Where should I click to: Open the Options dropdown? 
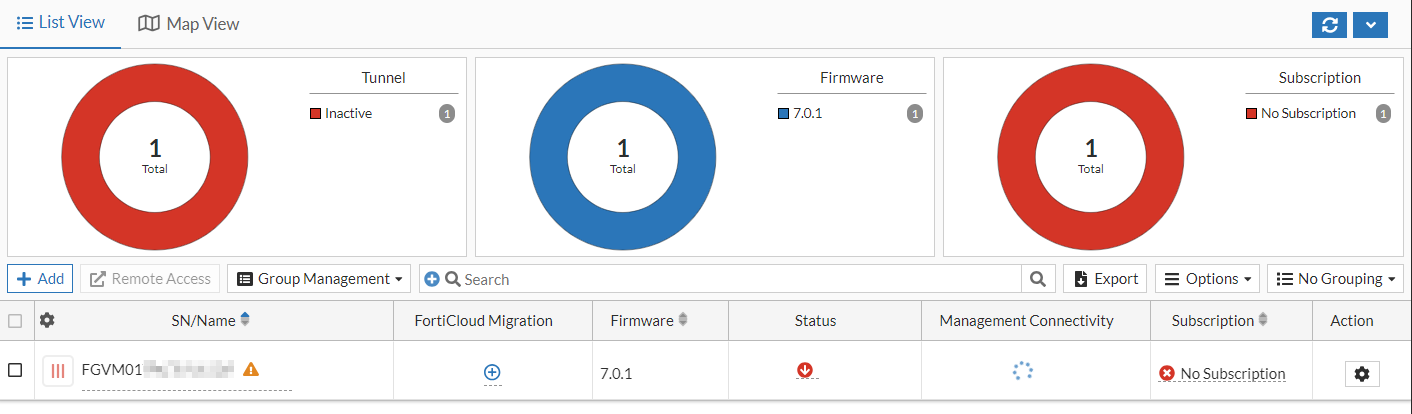(x=1206, y=279)
